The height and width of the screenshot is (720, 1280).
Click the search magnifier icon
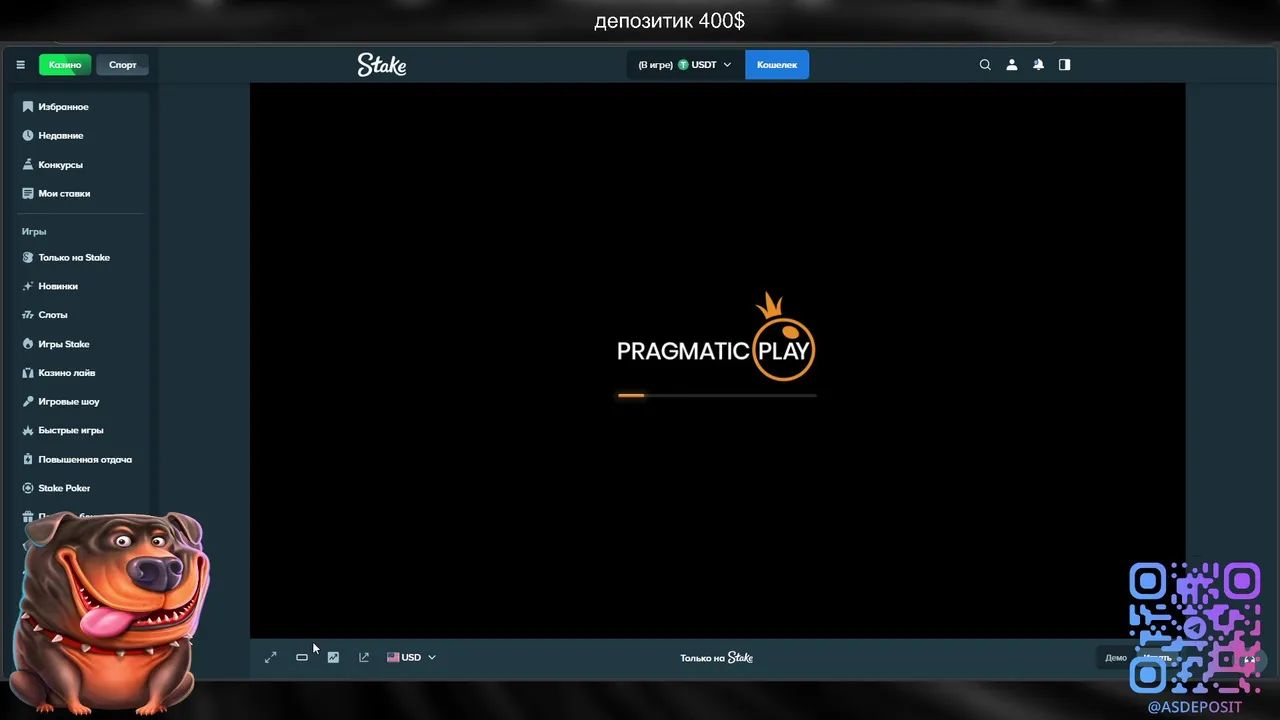click(x=985, y=65)
